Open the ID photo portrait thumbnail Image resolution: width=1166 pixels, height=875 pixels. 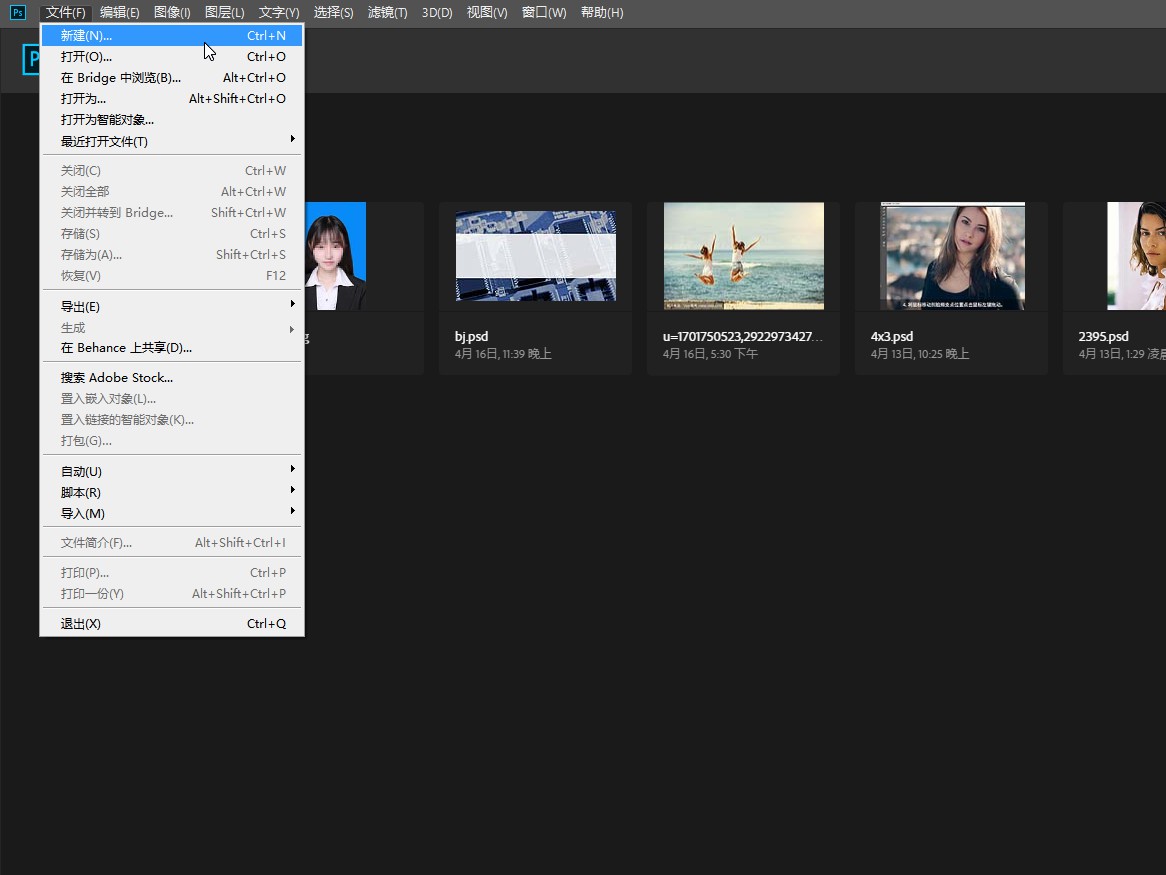point(335,256)
